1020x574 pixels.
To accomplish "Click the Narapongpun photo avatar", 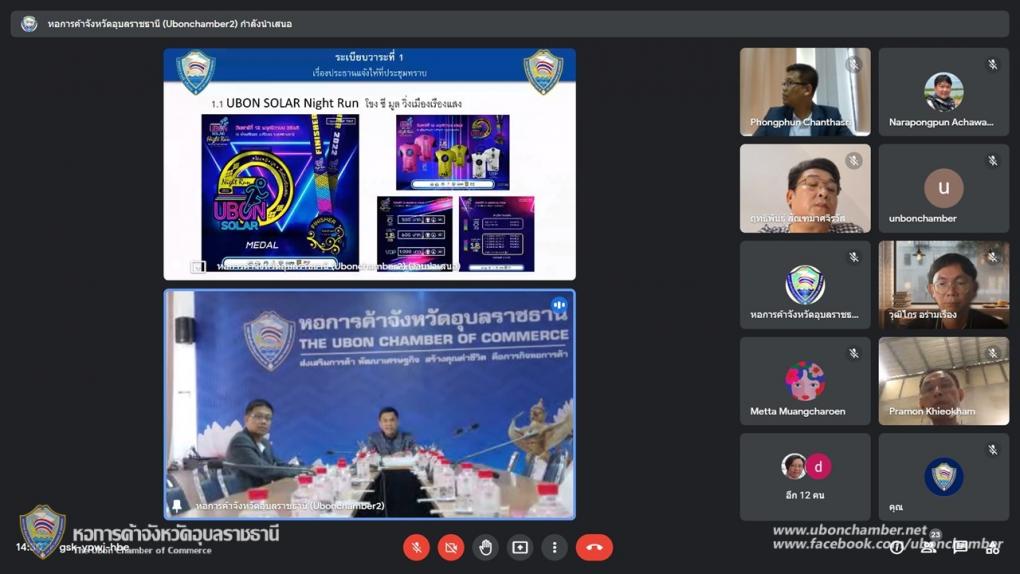I will pyautogui.click(x=944, y=92).
